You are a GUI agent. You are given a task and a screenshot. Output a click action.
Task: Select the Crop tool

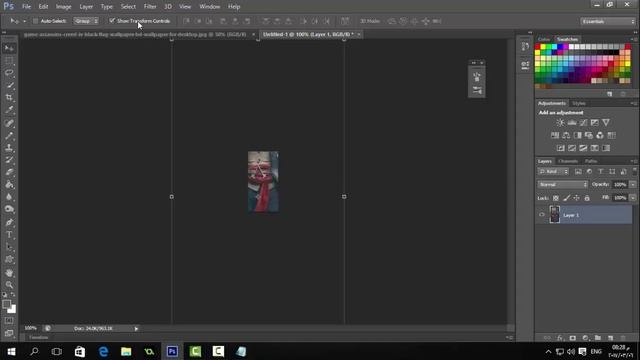pos(9,98)
